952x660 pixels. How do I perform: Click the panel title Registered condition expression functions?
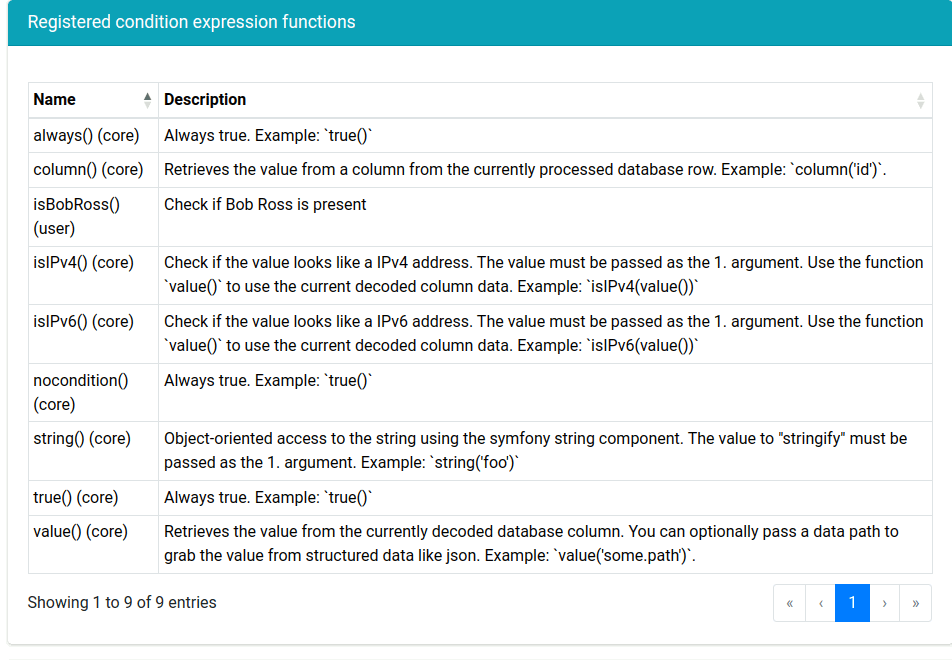pos(191,22)
